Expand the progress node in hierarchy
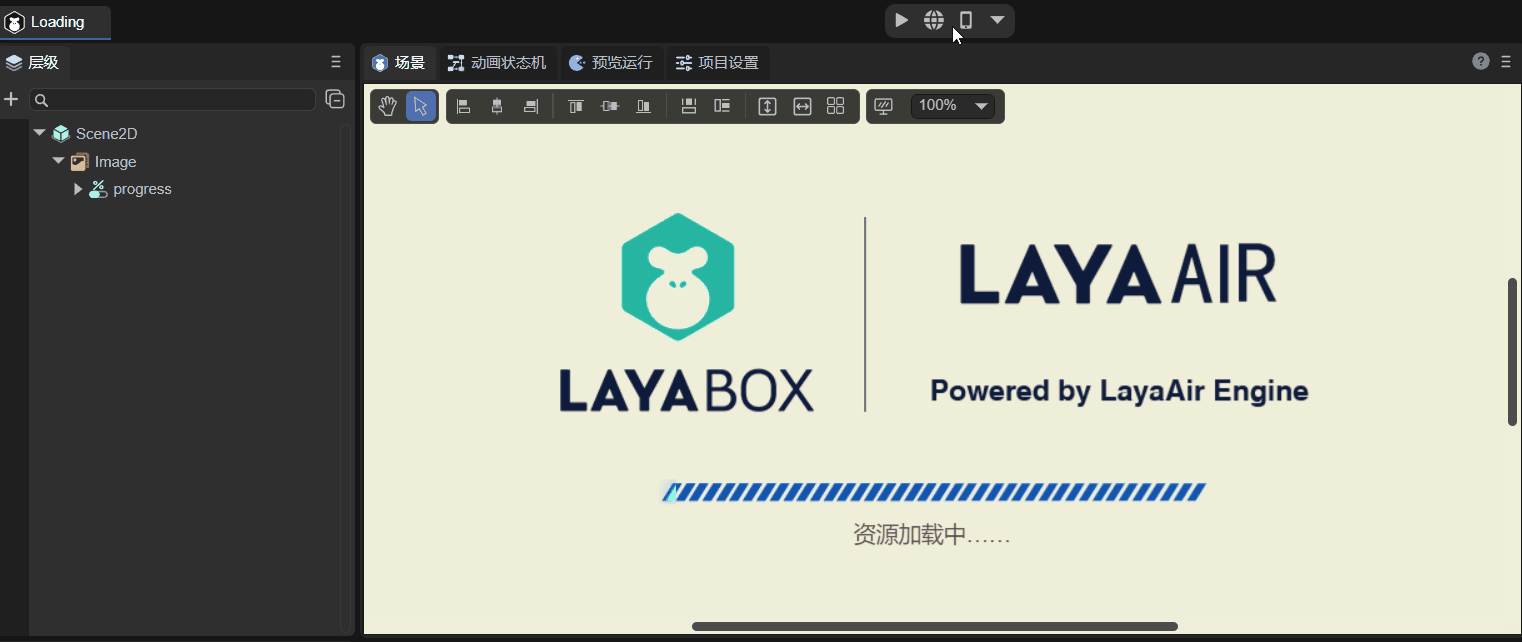The height and width of the screenshot is (642, 1522). [78, 189]
